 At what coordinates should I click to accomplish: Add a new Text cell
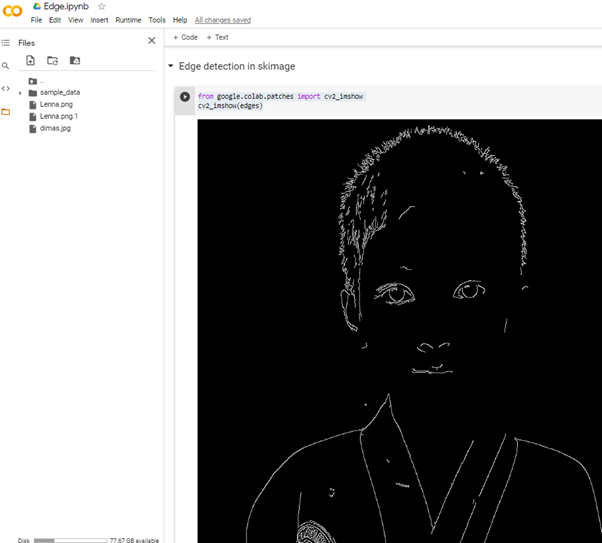point(217,37)
